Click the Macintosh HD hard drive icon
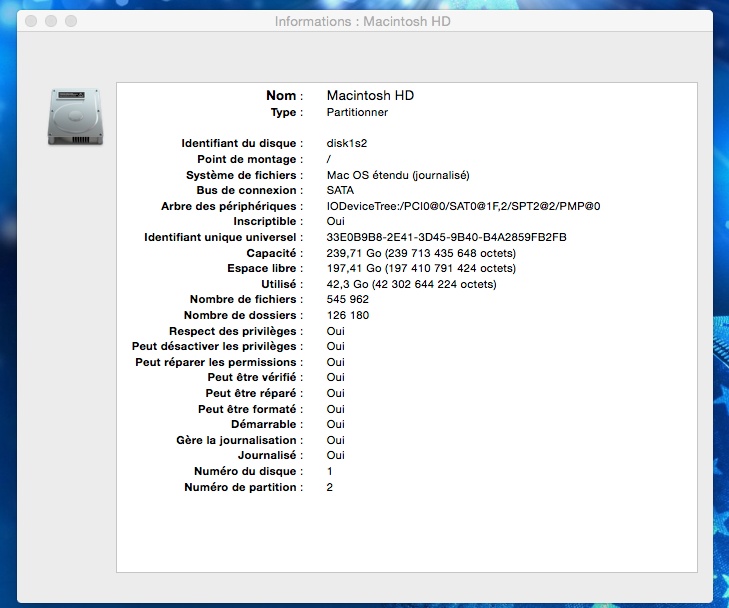This screenshot has width=729, height=608. click(75, 117)
